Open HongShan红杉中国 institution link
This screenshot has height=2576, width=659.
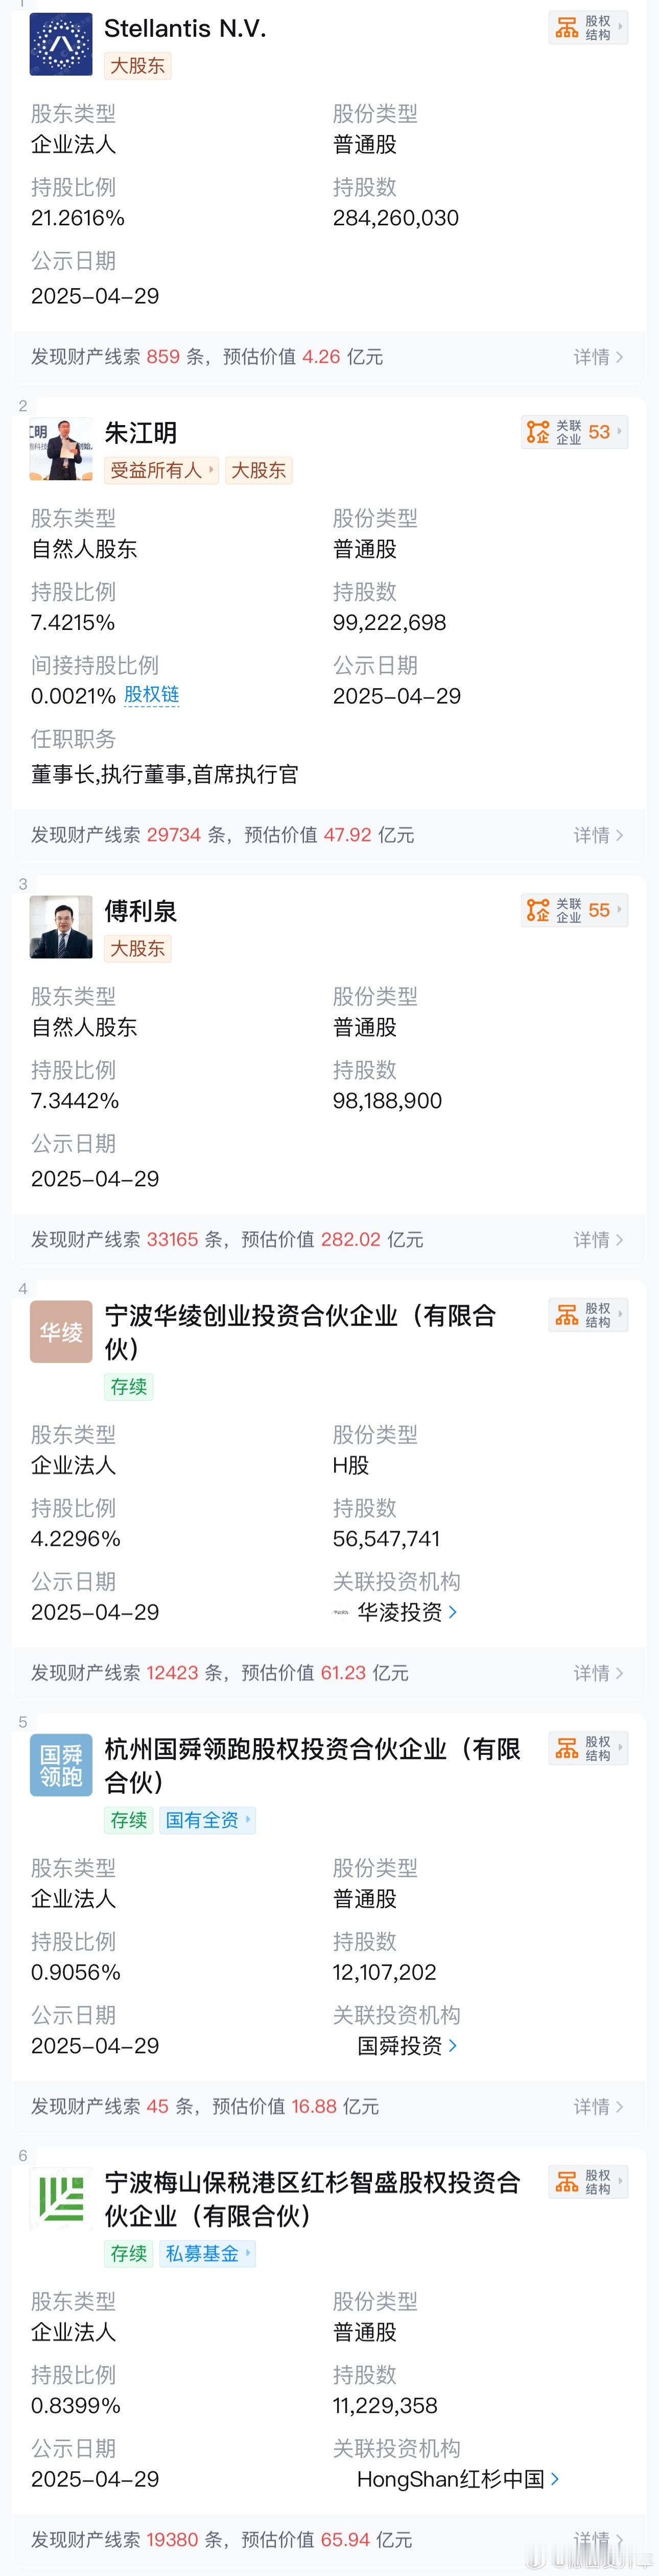coord(458,2479)
